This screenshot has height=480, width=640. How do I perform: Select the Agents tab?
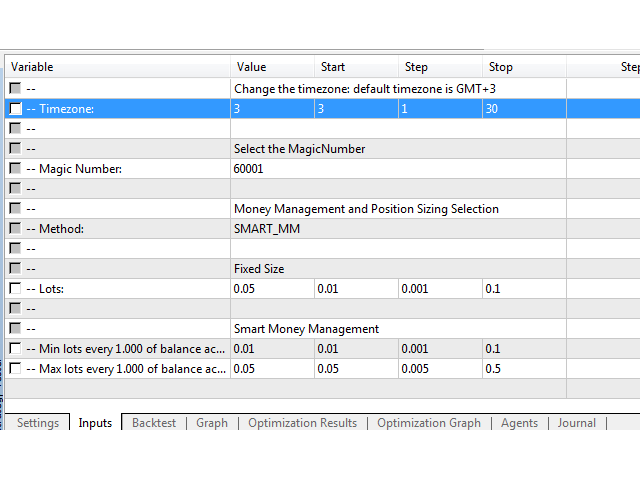[x=520, y=423]
